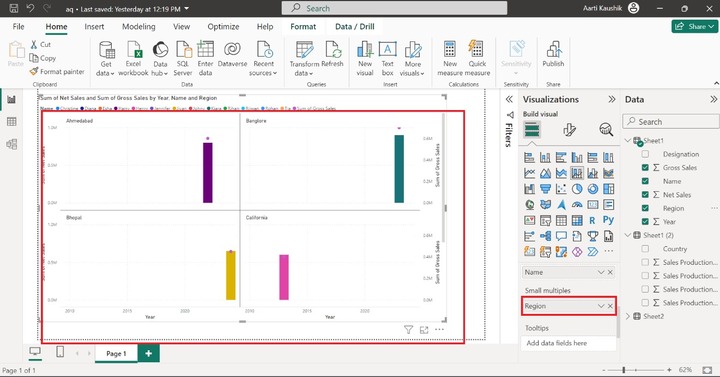The width and height of the screenshot is (720, 377).
Task: Open the Recent sources dropdown
Action: point(263,59)
